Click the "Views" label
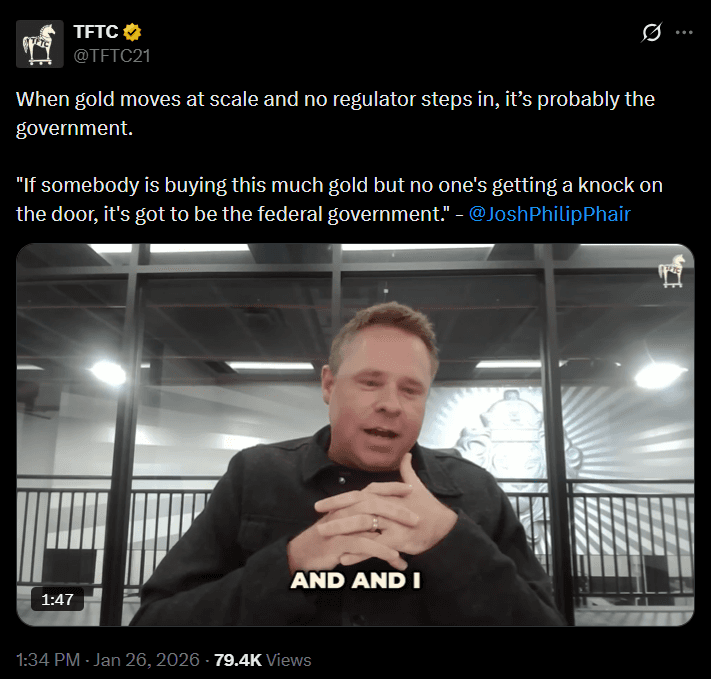This screenshot has height=679, width=711. [x=289, y=660]
